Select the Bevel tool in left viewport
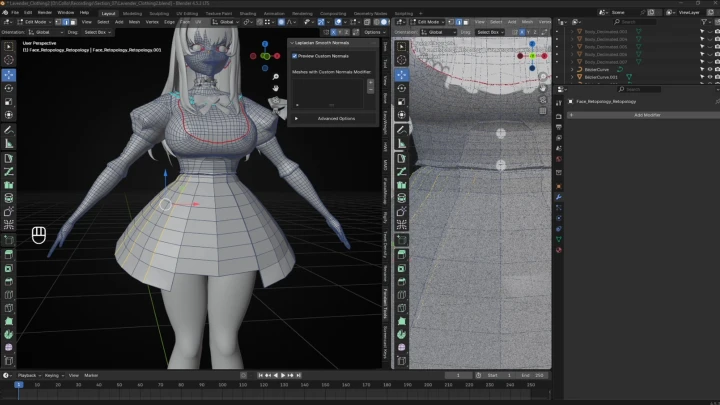 click(x=9, y=281)
